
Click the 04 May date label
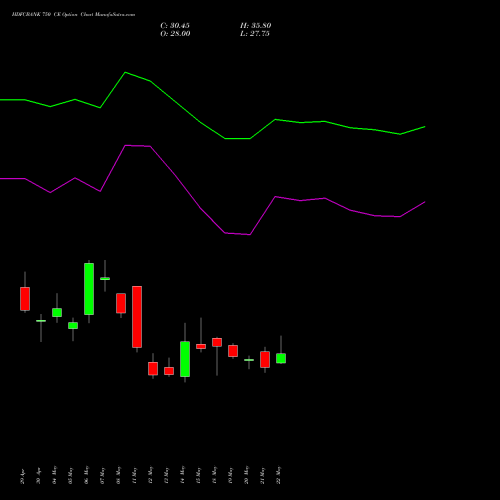(x=54, y=475)
